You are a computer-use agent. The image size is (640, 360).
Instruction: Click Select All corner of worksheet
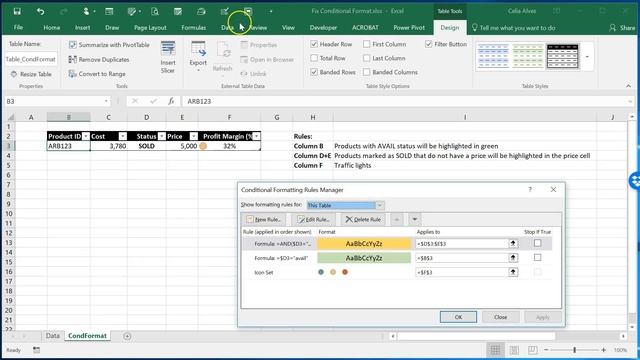click(10, 117)
